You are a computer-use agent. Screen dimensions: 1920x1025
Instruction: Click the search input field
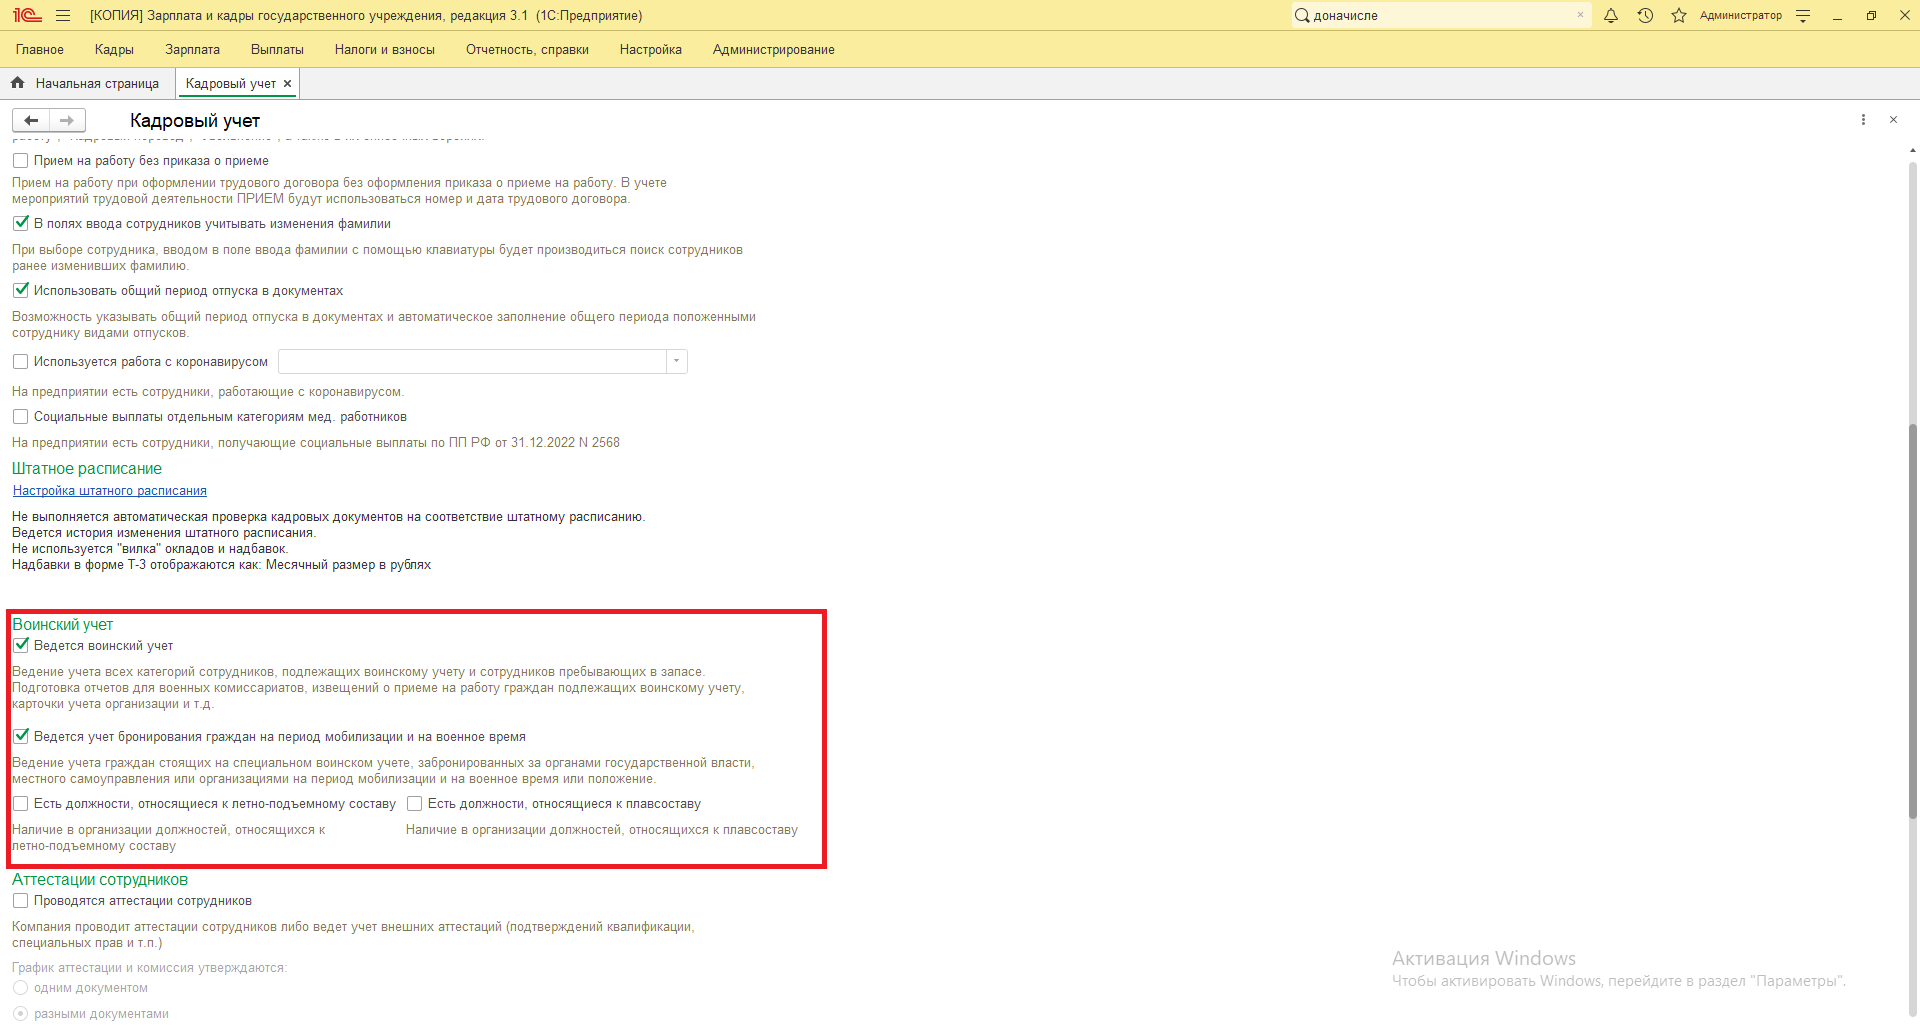pos(1442,15)
